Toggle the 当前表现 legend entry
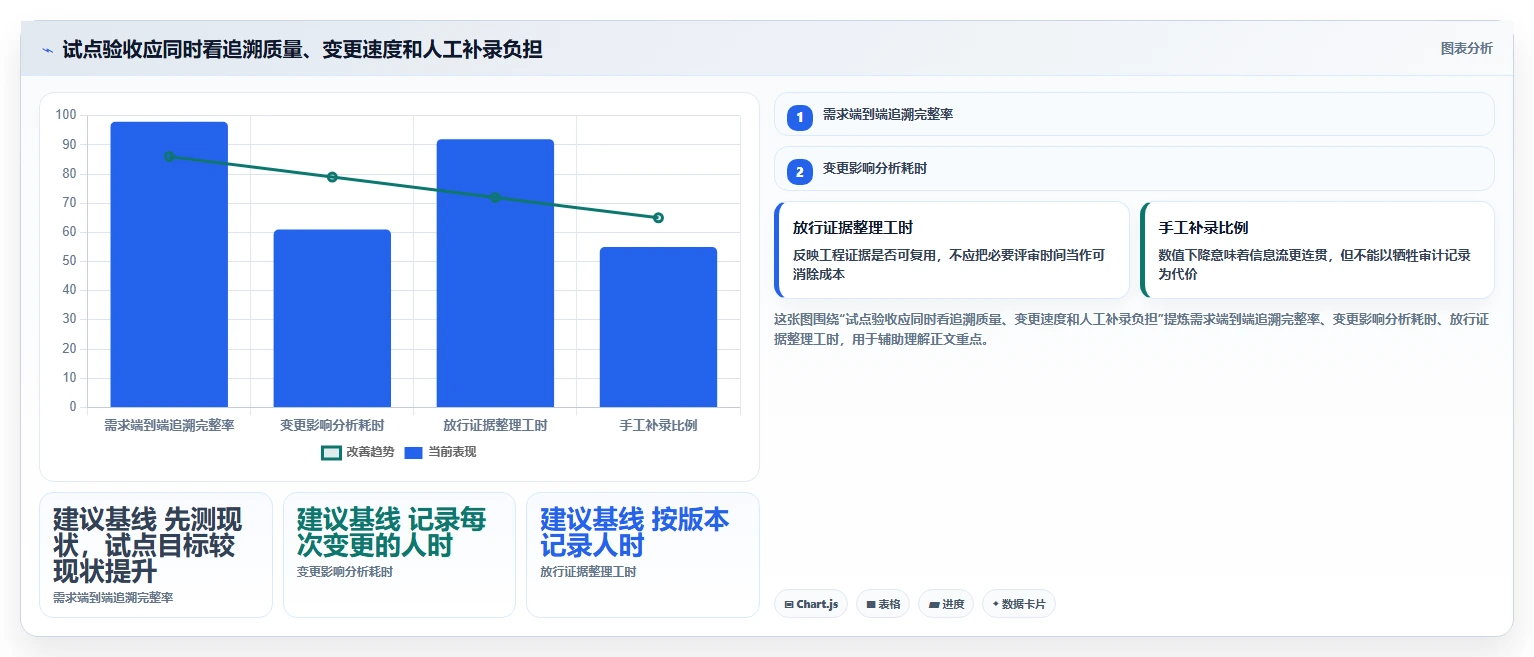This screenshot has width=1534, height=657. [x=440, y=452]
